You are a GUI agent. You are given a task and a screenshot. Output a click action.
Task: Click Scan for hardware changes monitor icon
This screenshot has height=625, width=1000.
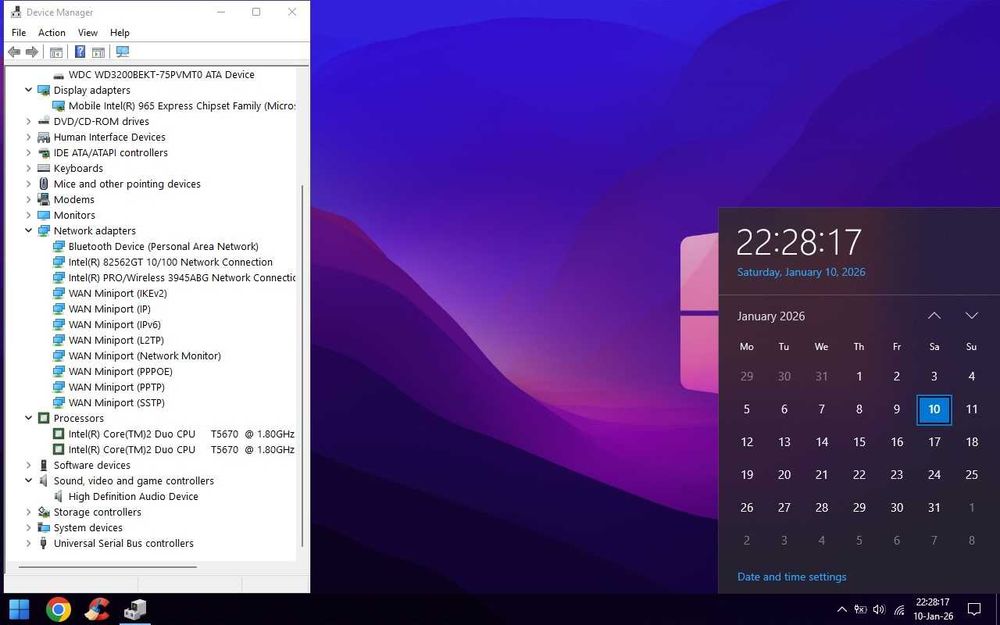(x=122, y=52)
